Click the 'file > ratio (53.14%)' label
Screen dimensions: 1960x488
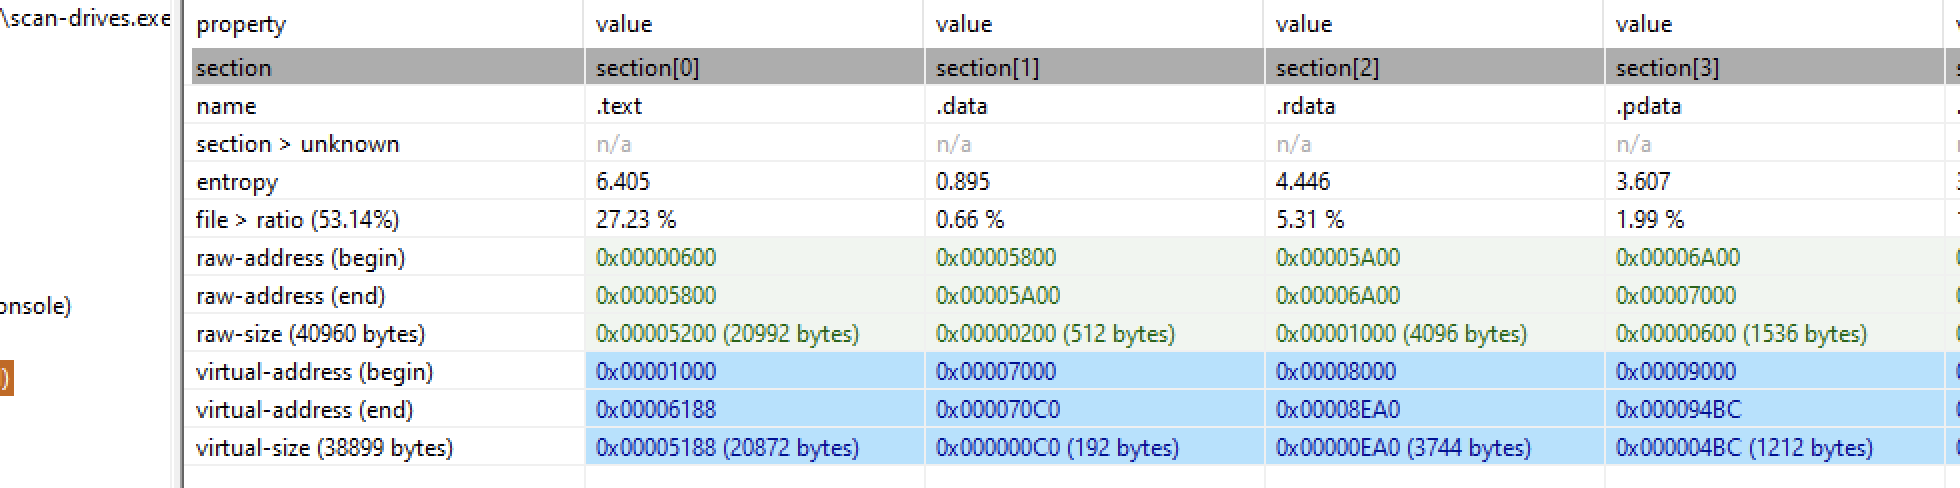pos(297,220)
